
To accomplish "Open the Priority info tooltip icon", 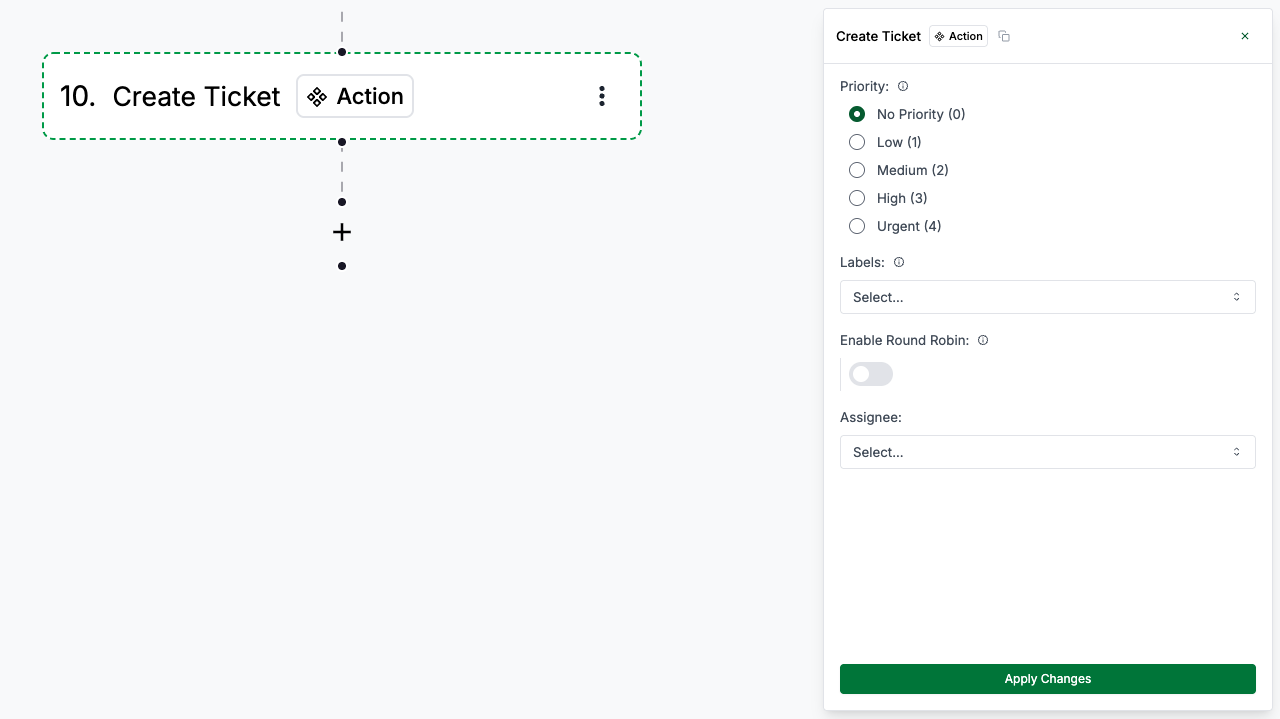I will tap(903, 86).
